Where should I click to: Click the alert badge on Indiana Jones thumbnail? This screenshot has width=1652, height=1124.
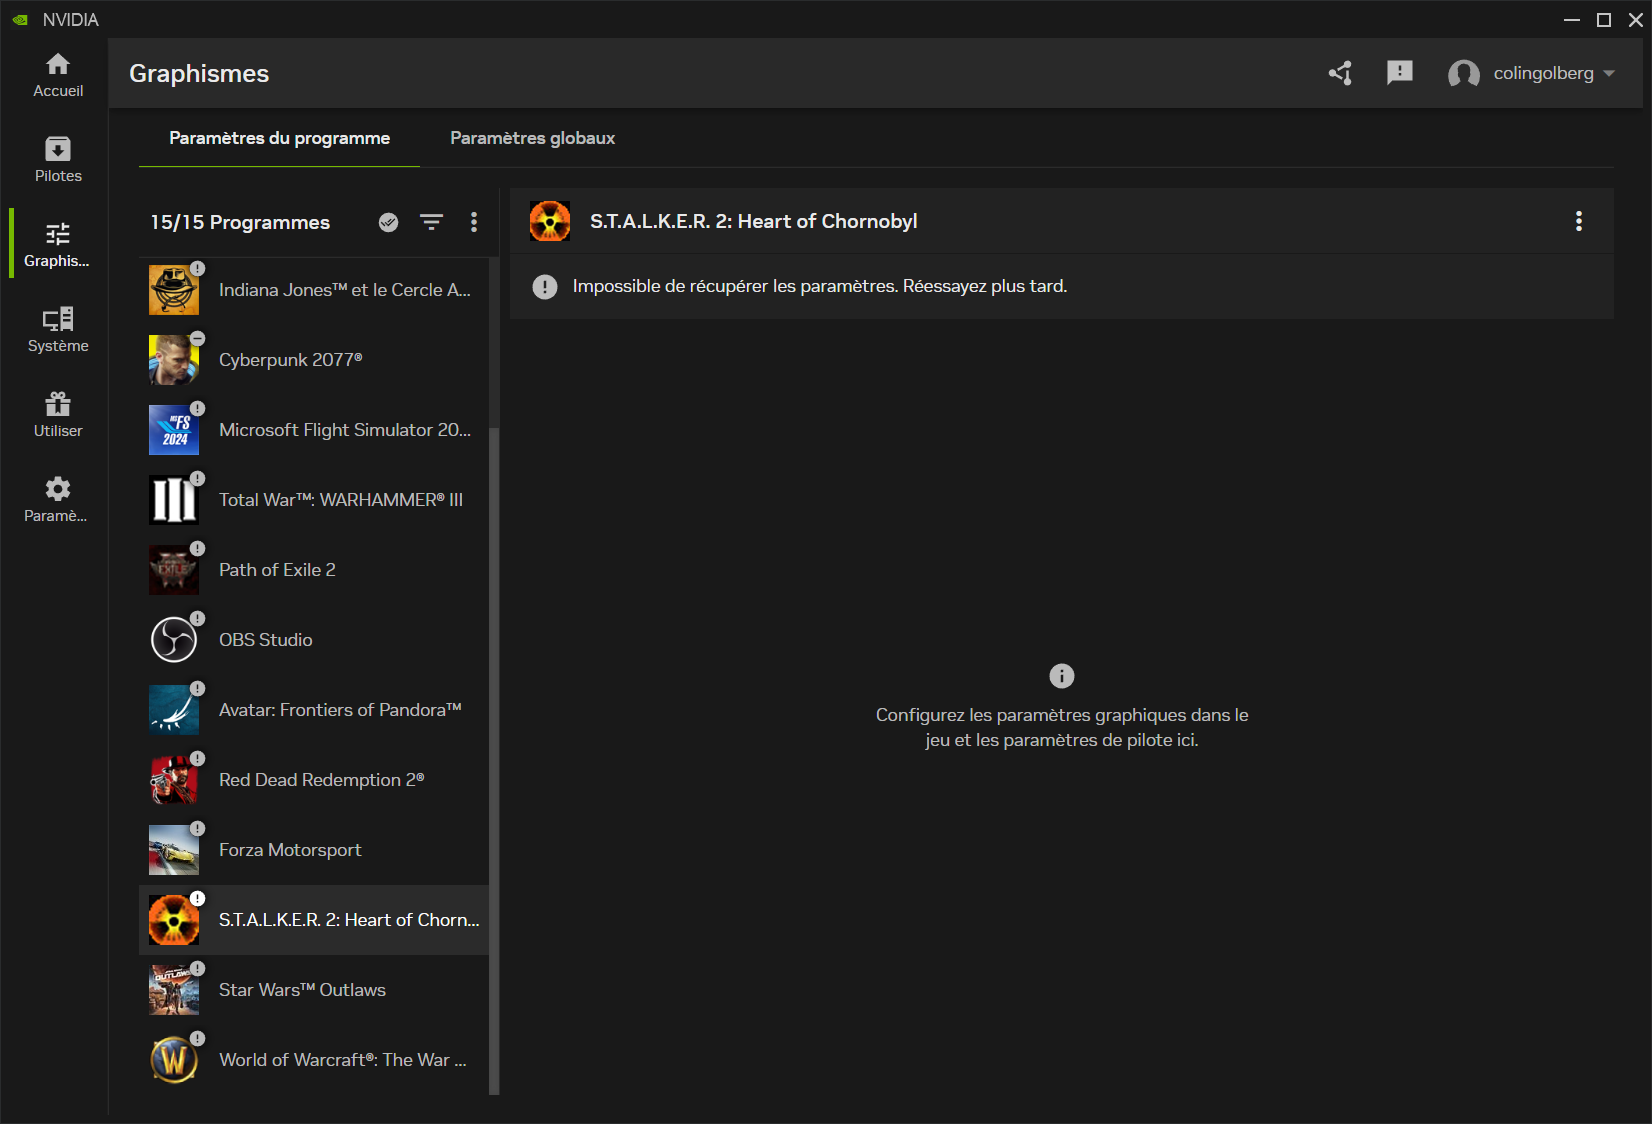198,268
